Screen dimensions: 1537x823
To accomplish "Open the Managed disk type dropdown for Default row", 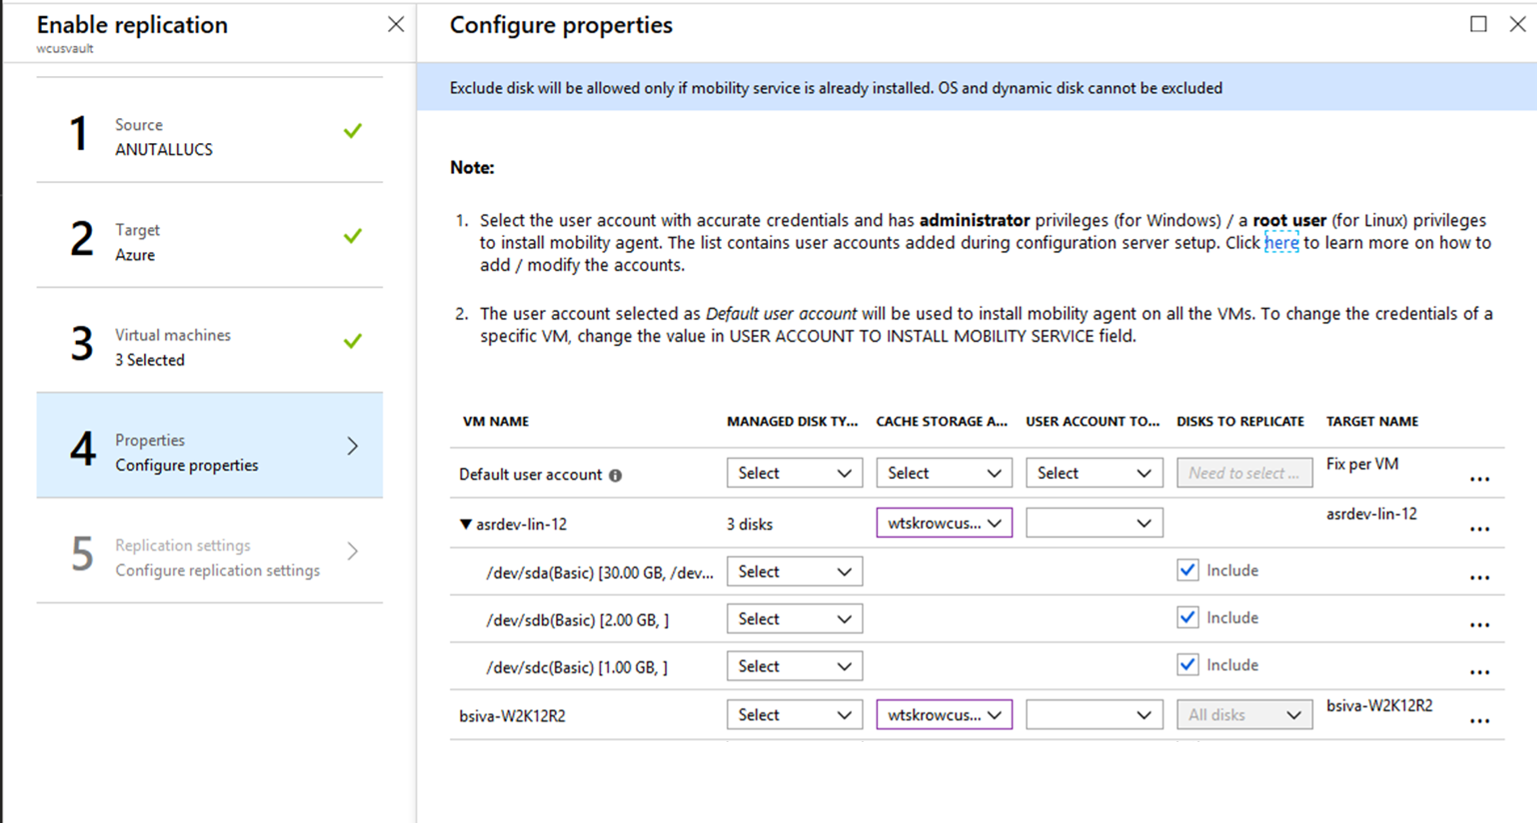I will pyautogui.click(x=794, y=471).
